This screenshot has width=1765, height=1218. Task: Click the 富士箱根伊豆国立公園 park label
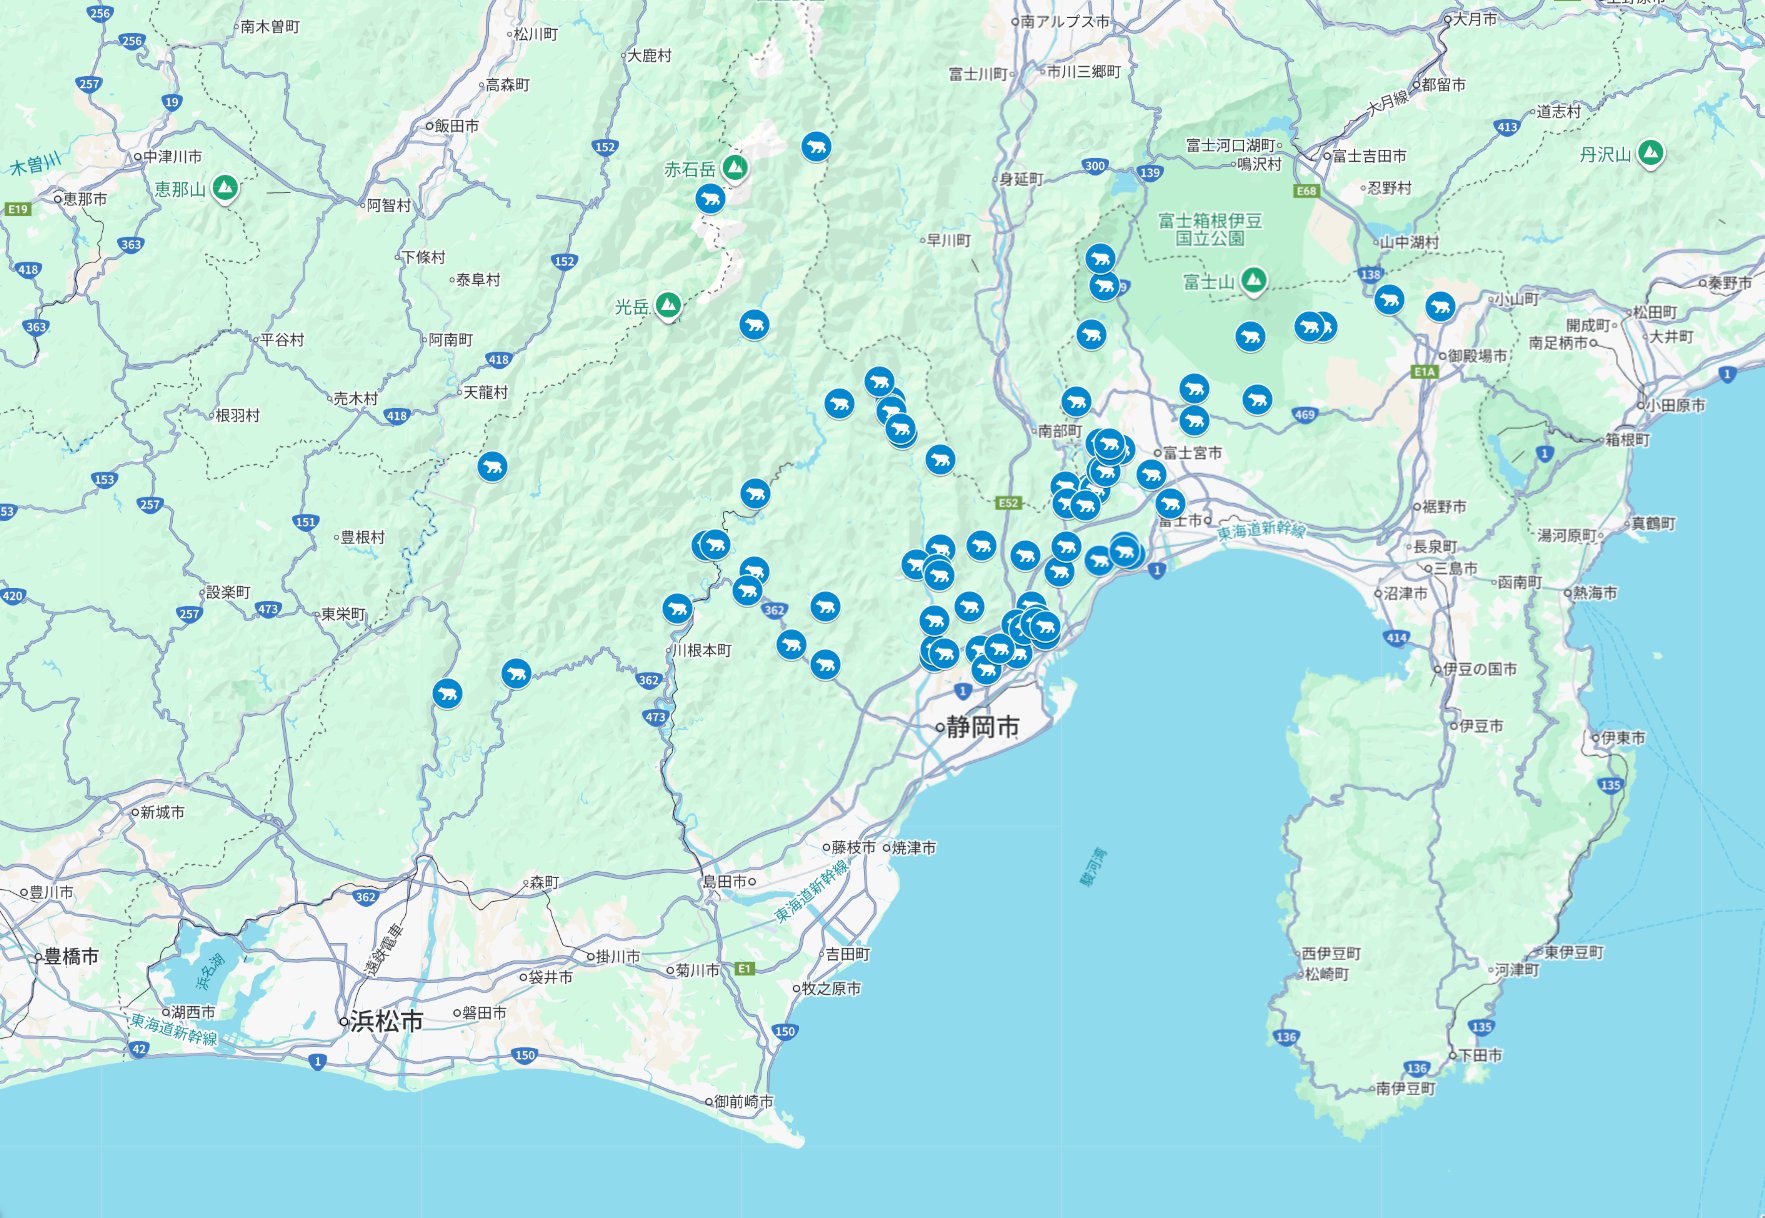tap(1209, 229)
